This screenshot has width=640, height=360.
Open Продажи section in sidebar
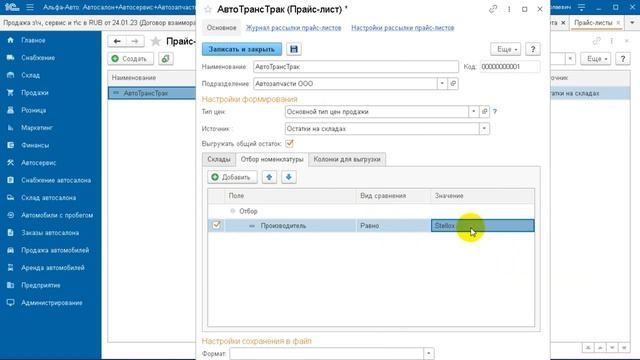pos(35,93)
